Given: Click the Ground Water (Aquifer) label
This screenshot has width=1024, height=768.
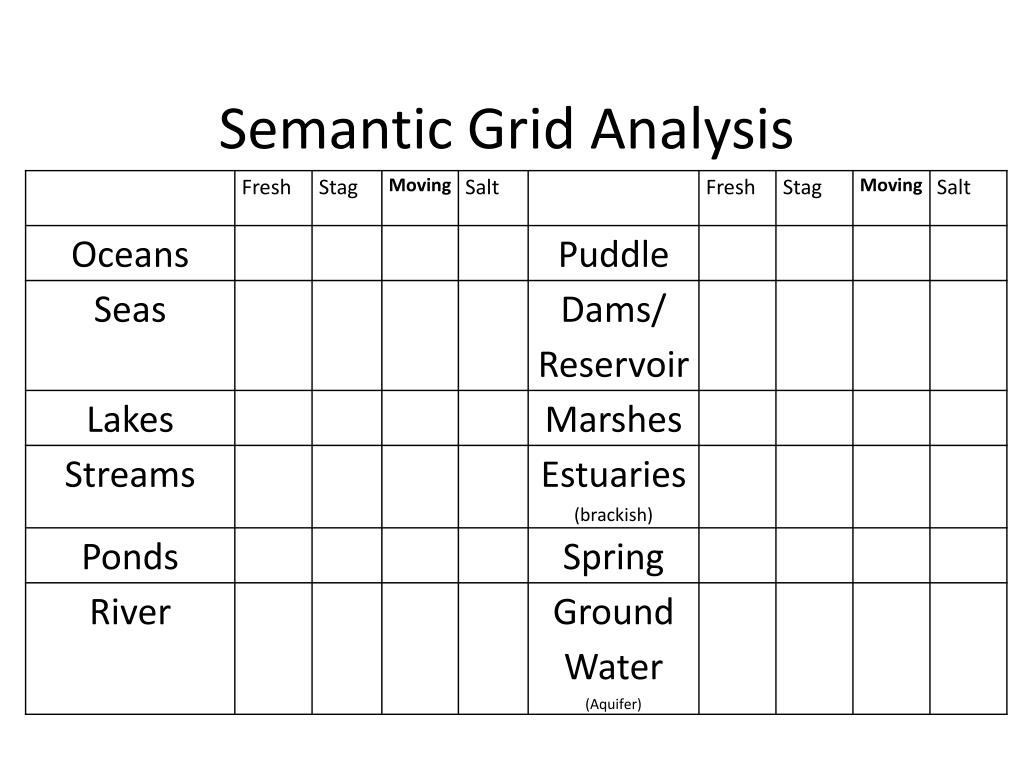Looking at the screenshot, I should pyautogui.click(x=613, y=652).
